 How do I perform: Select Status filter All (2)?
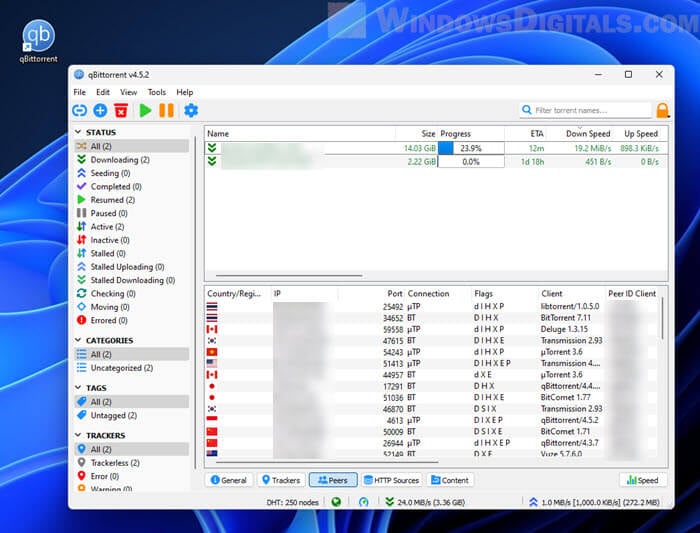(132, 146)
